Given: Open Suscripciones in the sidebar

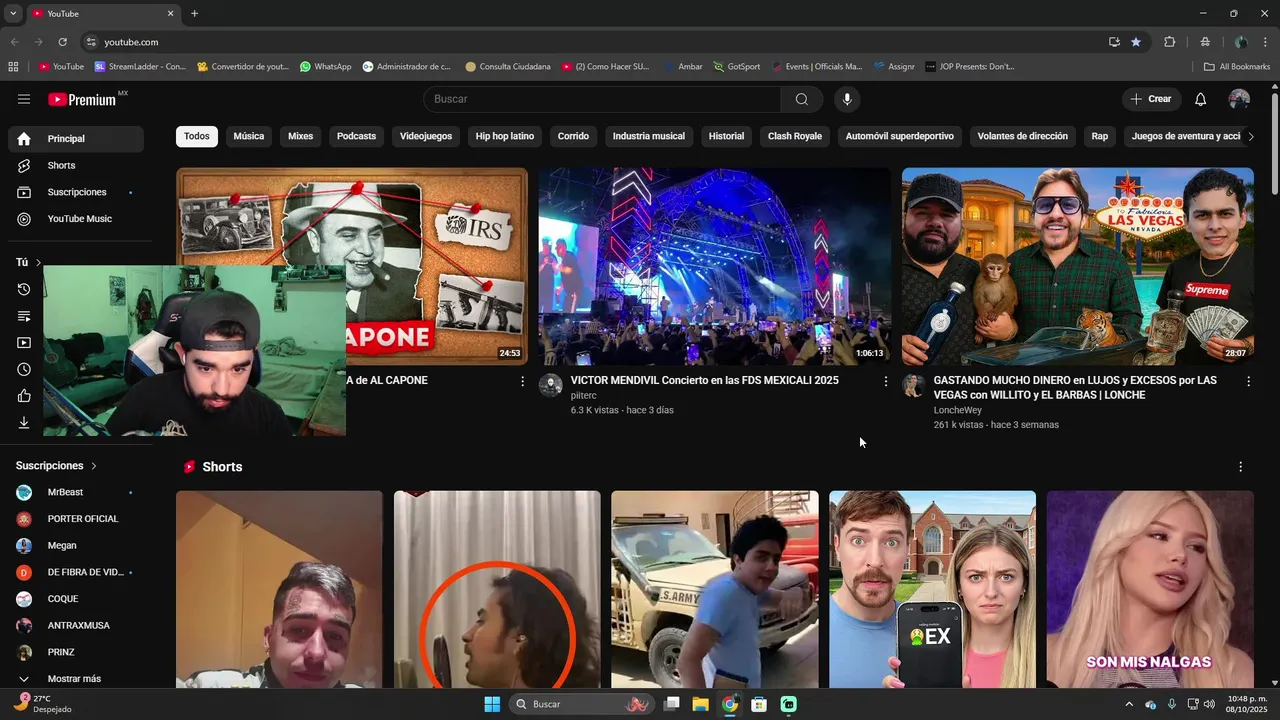Looking at the screenshot, I should coord(76,192).
